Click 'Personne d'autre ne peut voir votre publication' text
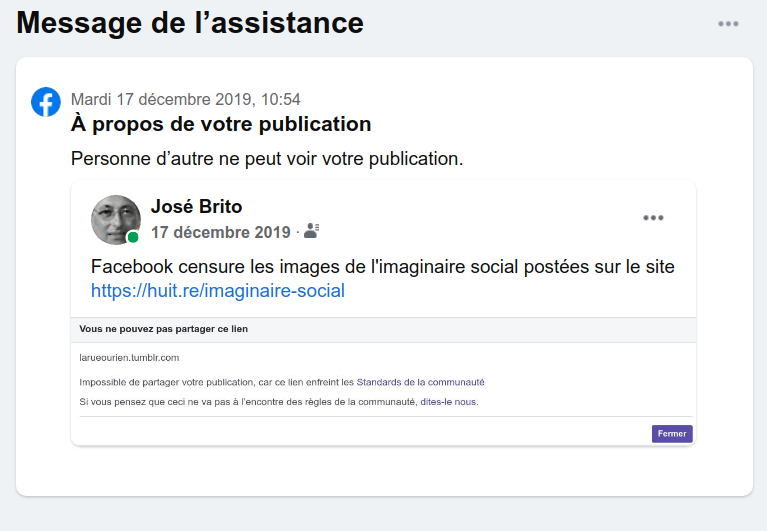The width and height of the screenshot is (767, 531). pyautogui.click(x=267, y=159)
